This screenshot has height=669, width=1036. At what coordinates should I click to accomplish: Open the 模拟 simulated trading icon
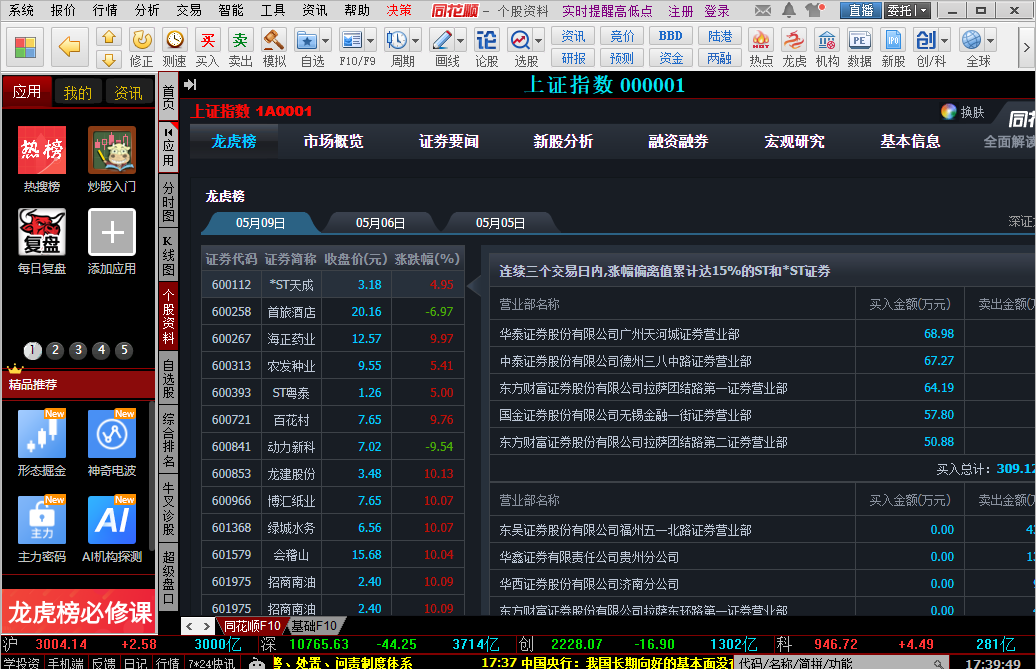(x=274, y=48)
